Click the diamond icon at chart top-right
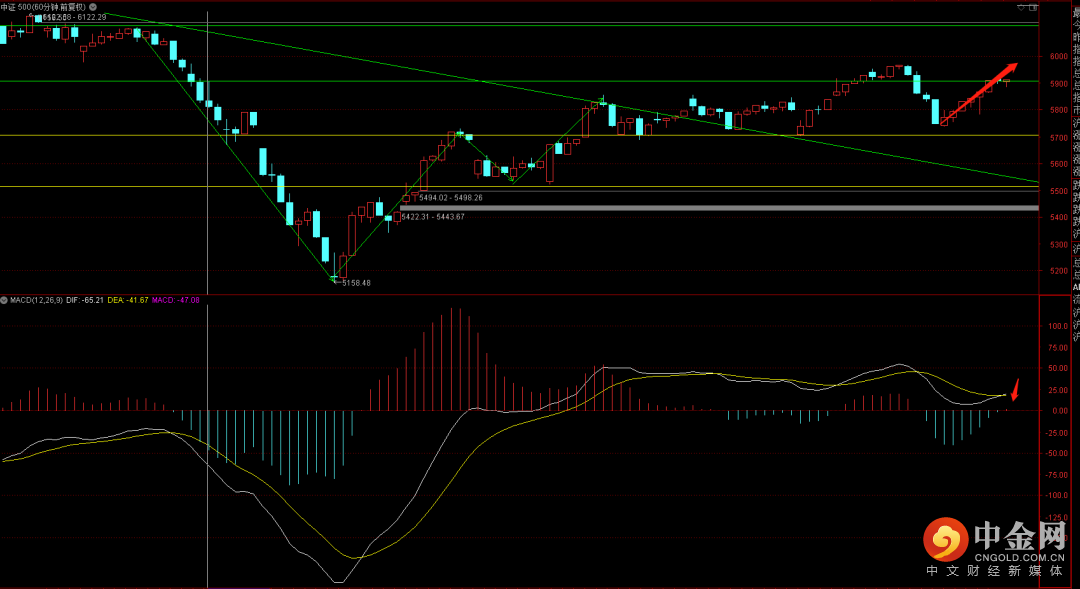 (x=1022, y=7)
